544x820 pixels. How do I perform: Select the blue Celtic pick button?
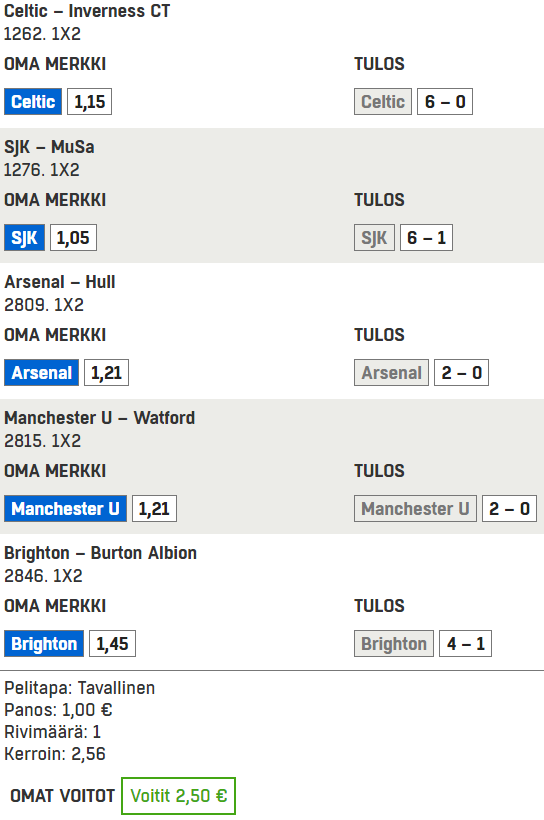coord(33,101)
